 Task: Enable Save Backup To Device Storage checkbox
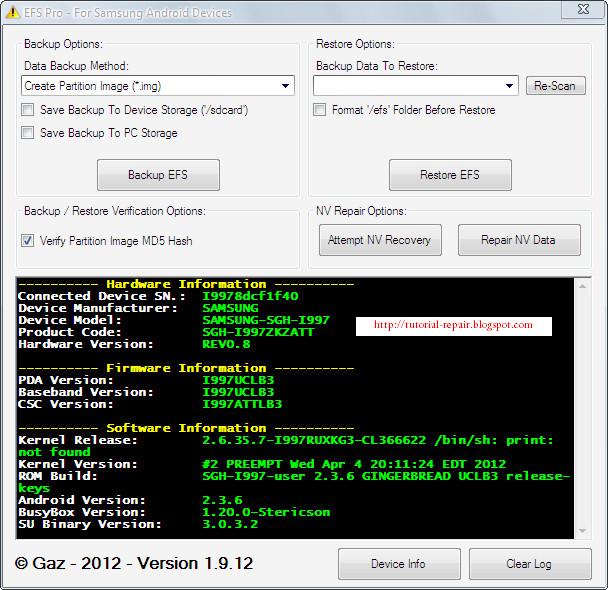click(28, 110)
